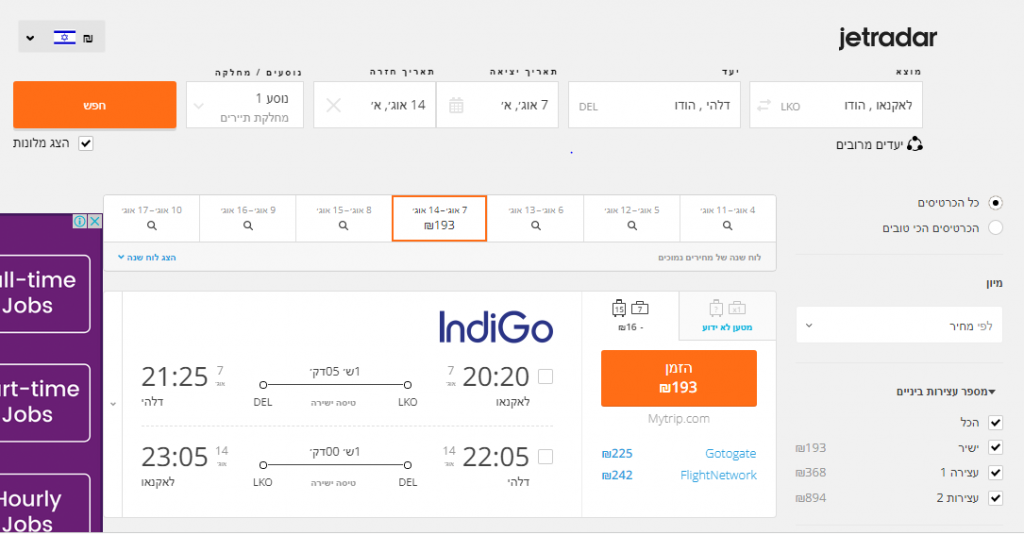Close the advertisement with X icon
1024x535 pixels.
point(94,221)
